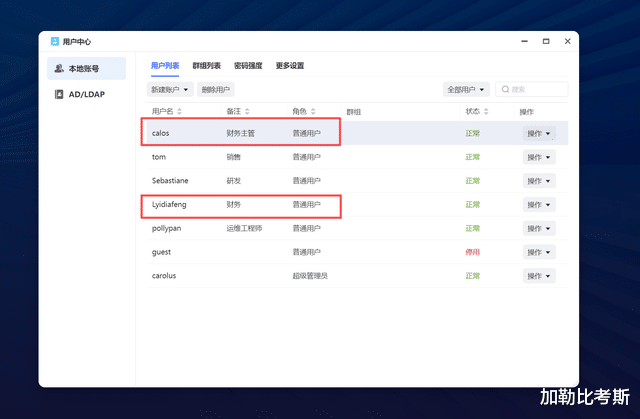Switch to the 用户列表 tab
Screen dimensions: 640x419
pos(165,66)
